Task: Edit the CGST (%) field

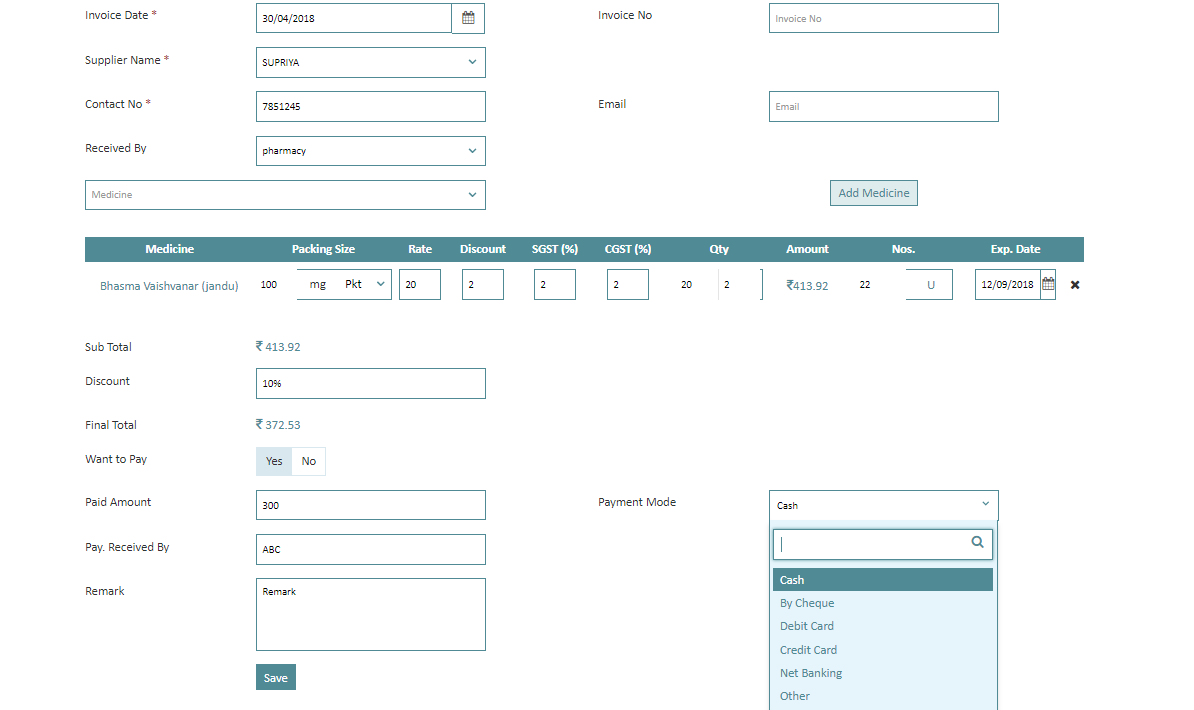Action: pyautogui.click(x=627, y=284)
